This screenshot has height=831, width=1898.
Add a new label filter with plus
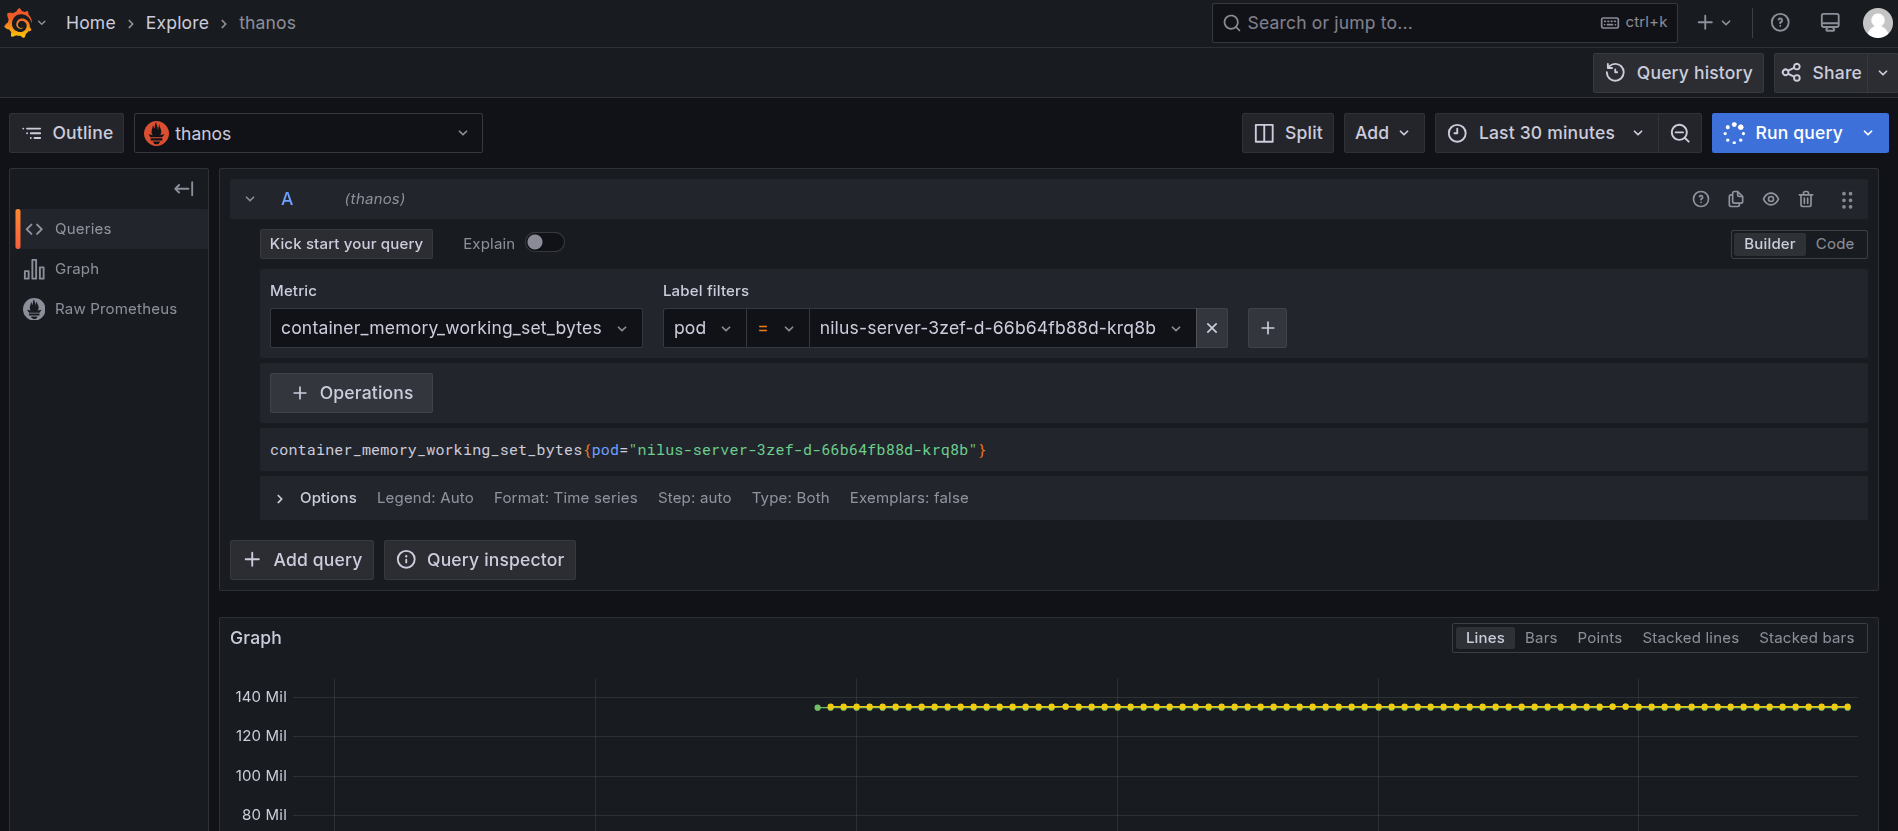(1267, 328)
